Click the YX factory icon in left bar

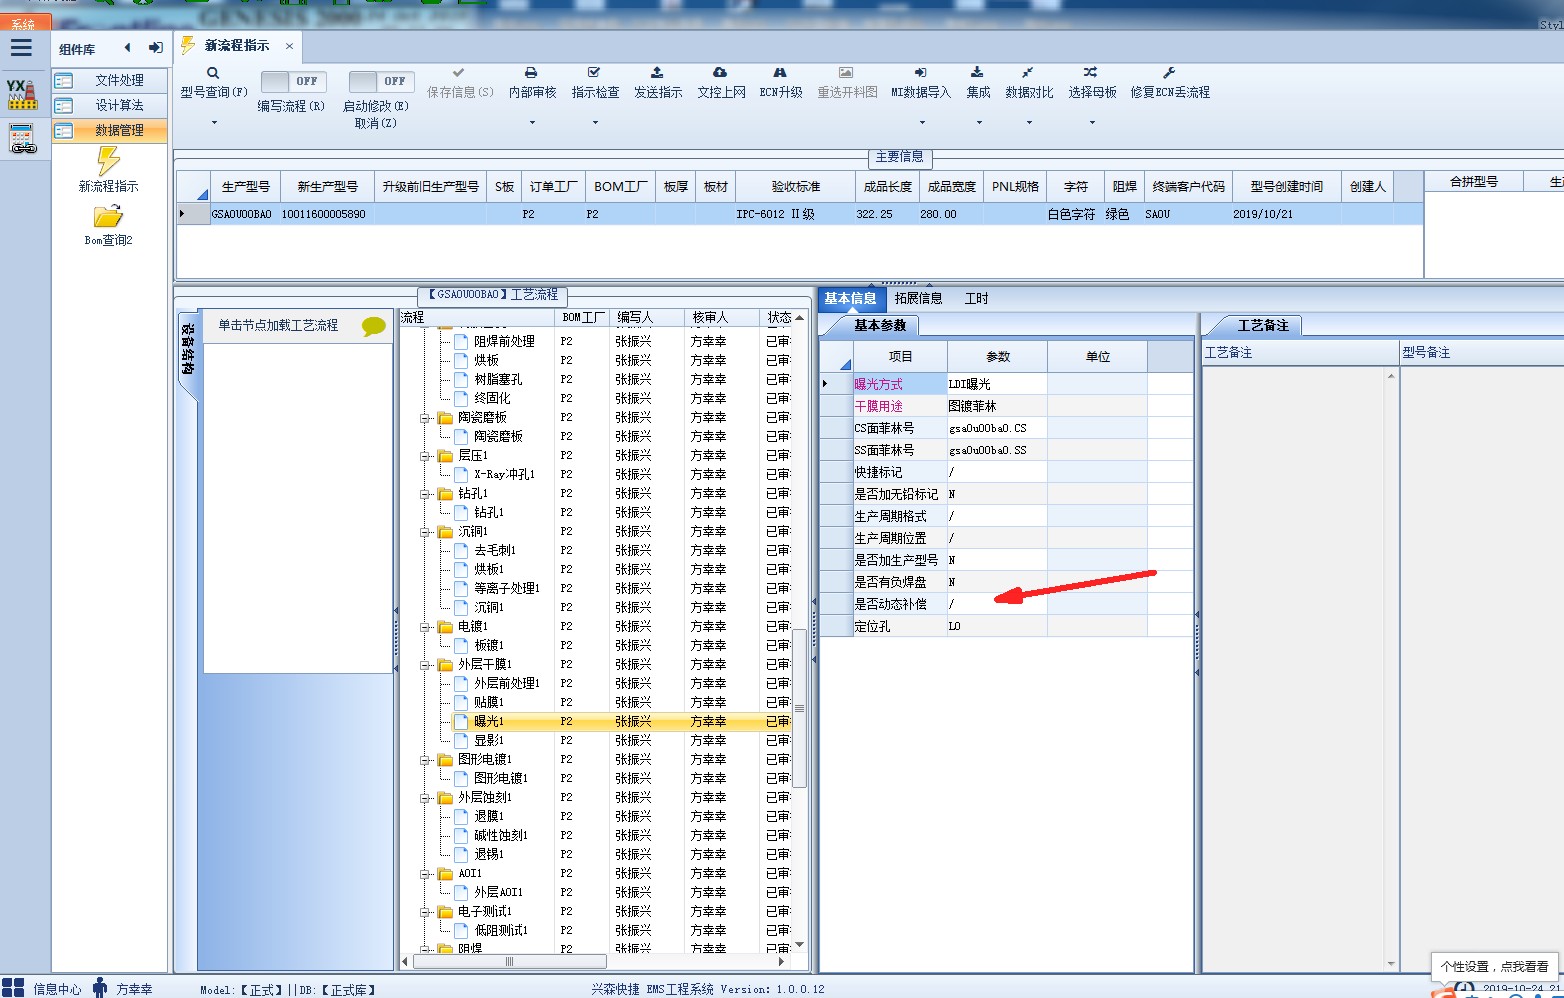pyautogui.click(x=22, y=95)
